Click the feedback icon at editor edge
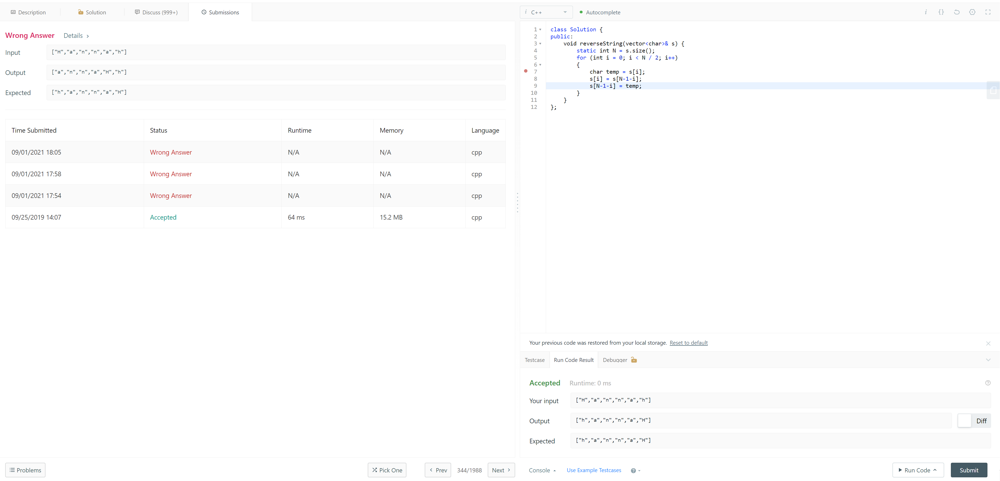Viewport: 1000px width, 481px height. 993,91
